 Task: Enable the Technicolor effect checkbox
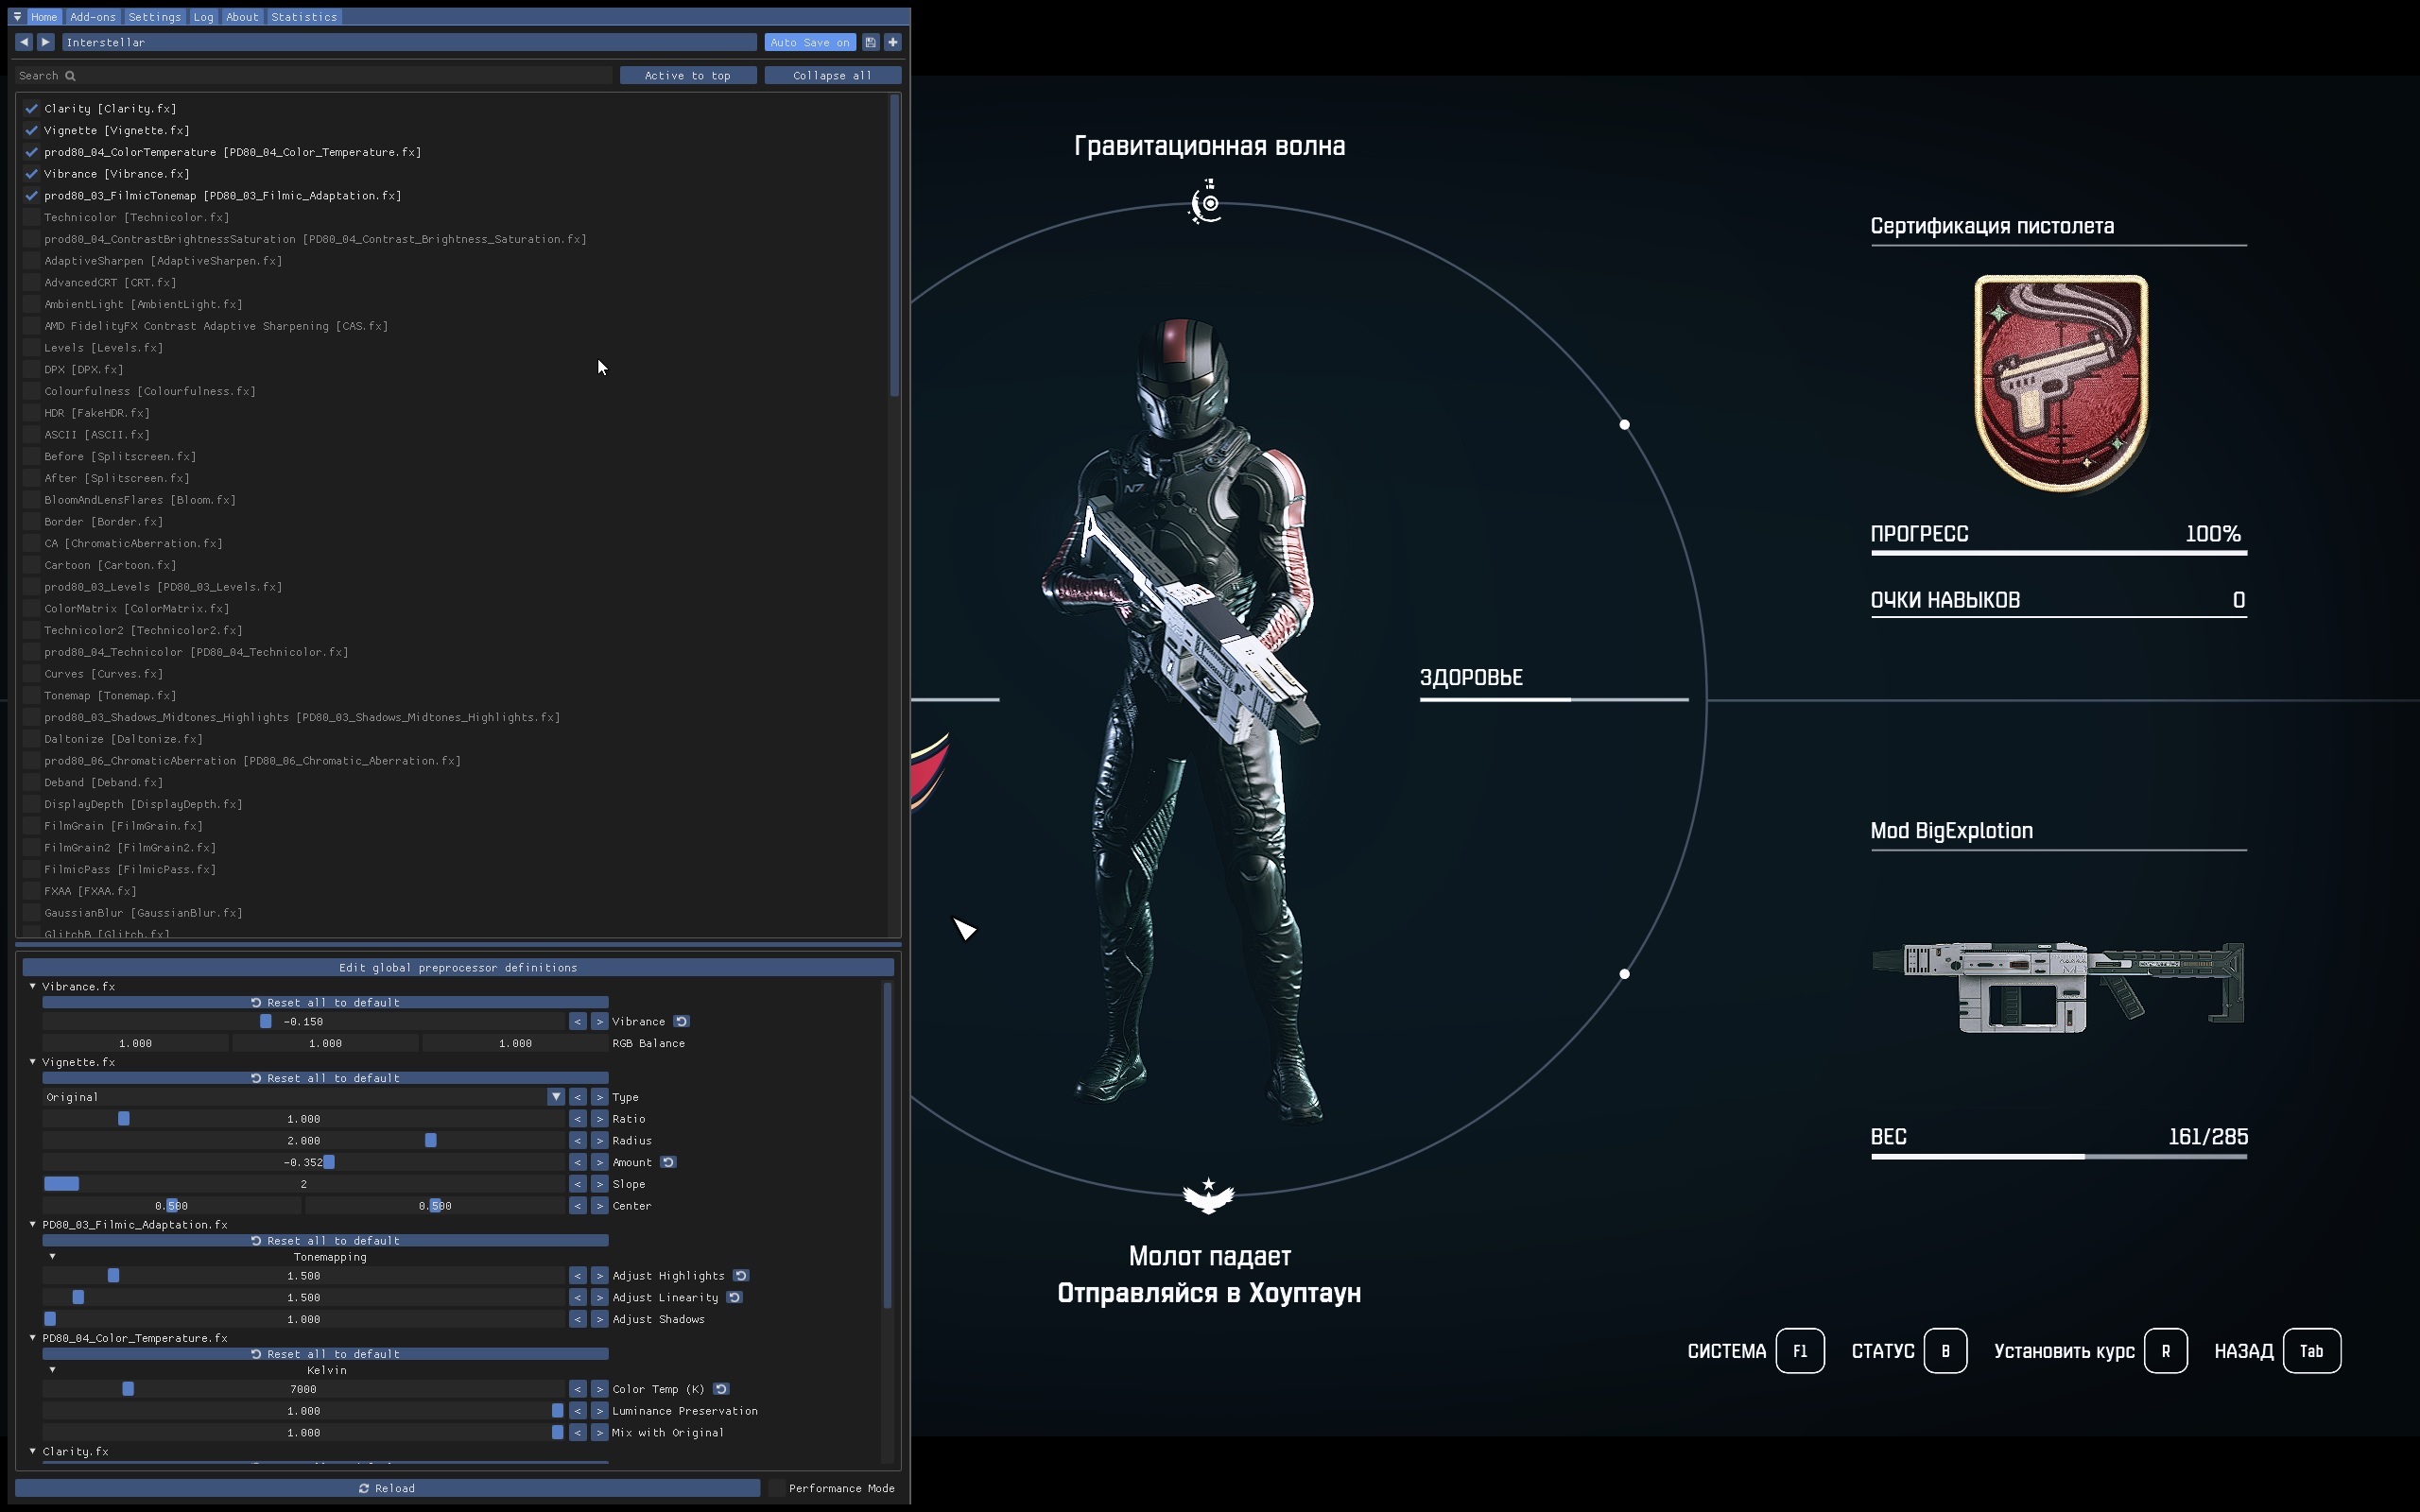pyautogui.click(x=32, y=217)
